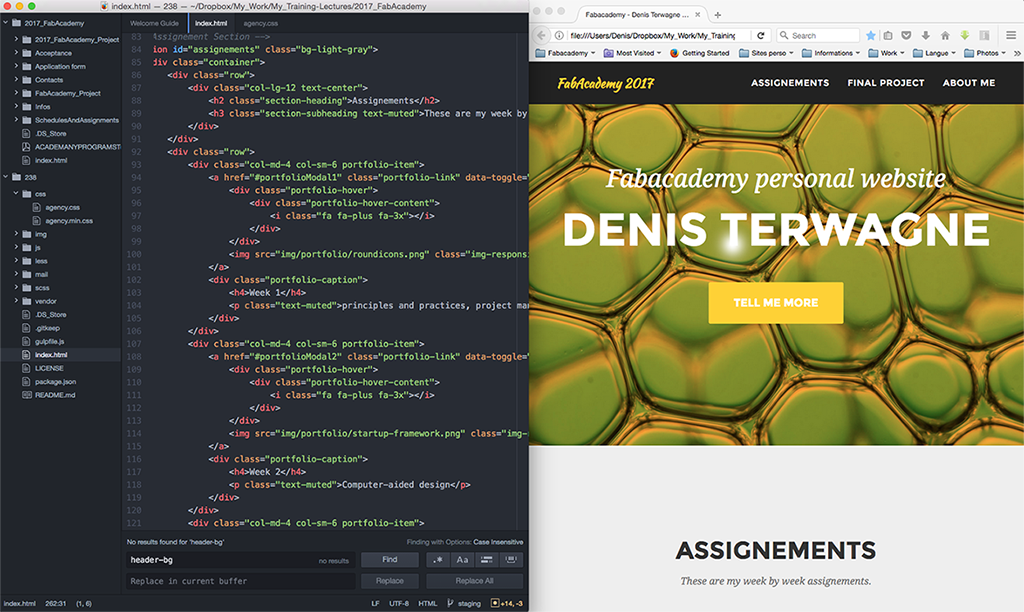Go to Firefox home page icon
The height and width of the screenshot is (612, 1024).
[x=945, y=35]
